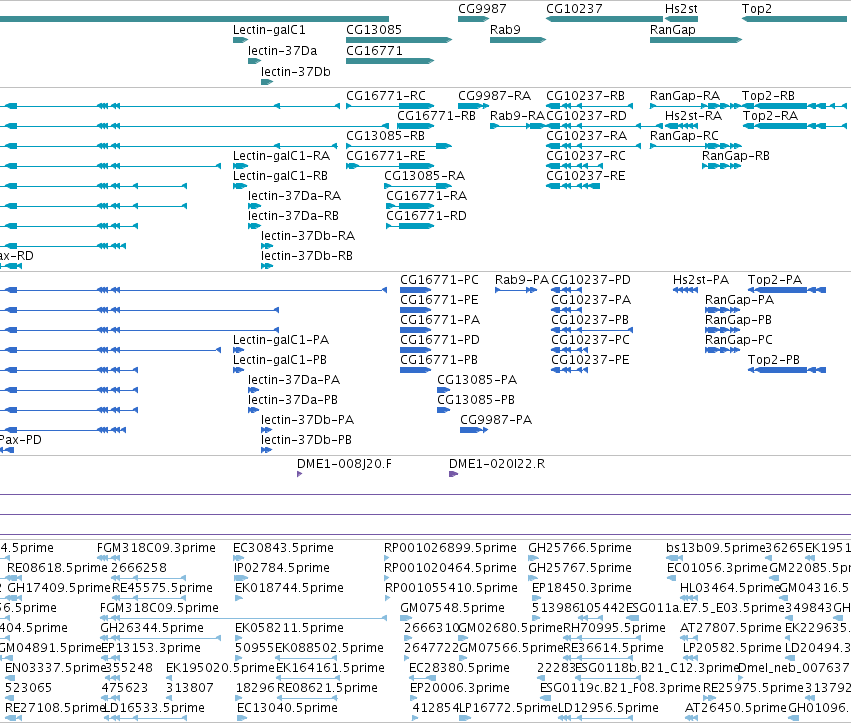Image resolution: width=851 pixels, height=723 pixels.
Task: Select the CG16771-RE transcript label
Action: tap(386, 156)
